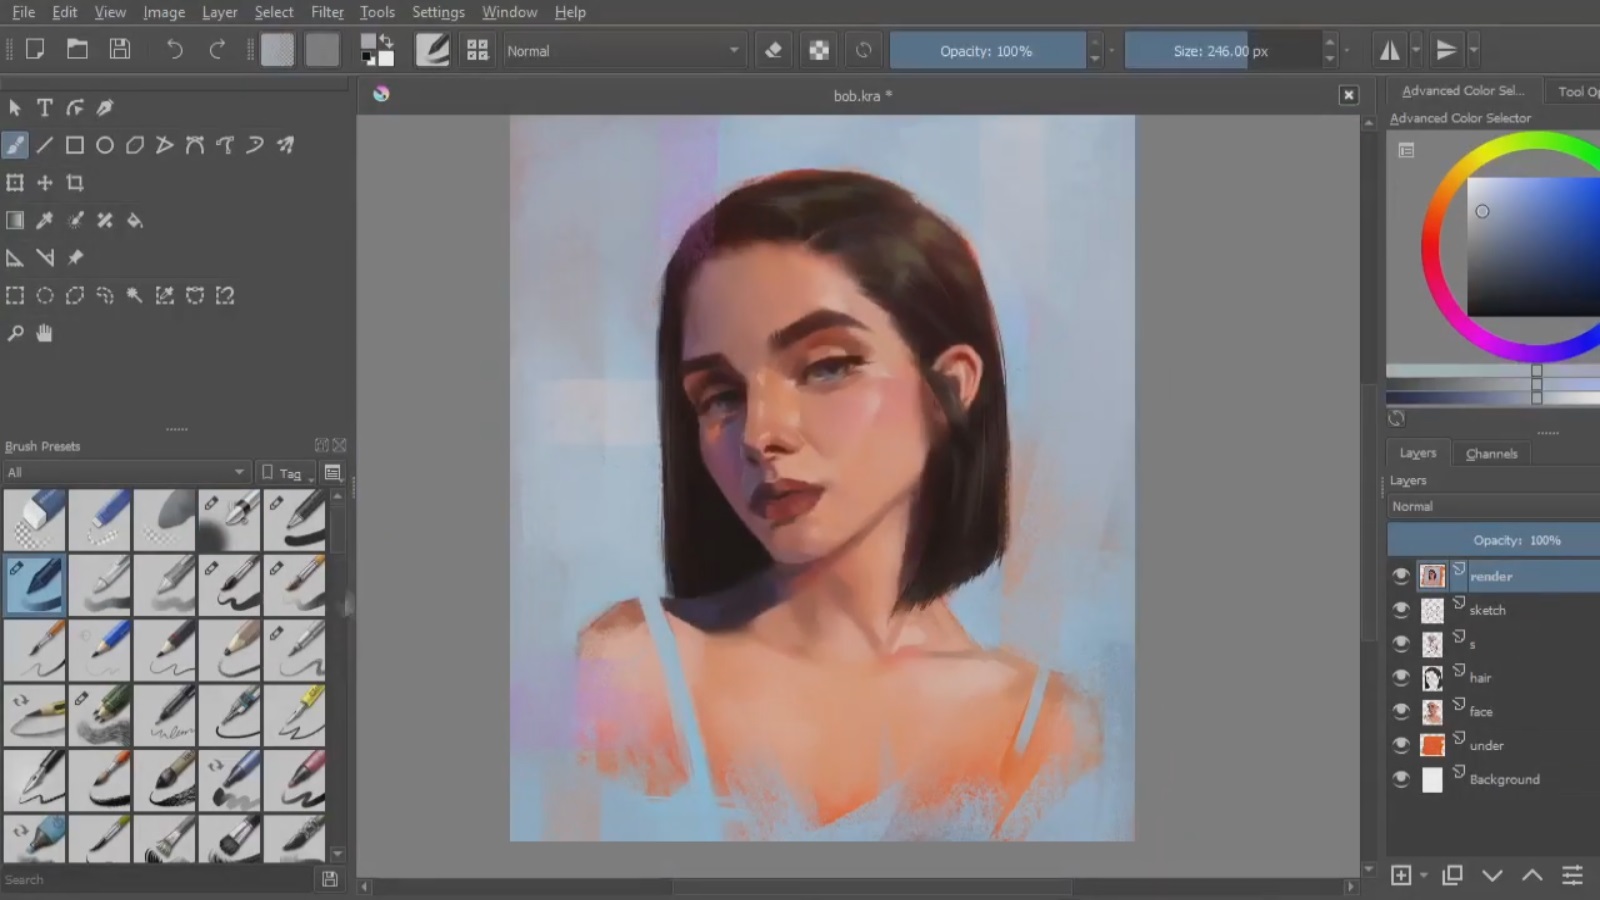Select the Freehand Brush tool
Viewport: 1600px width, 900px height.
click(x=15, y=145)
